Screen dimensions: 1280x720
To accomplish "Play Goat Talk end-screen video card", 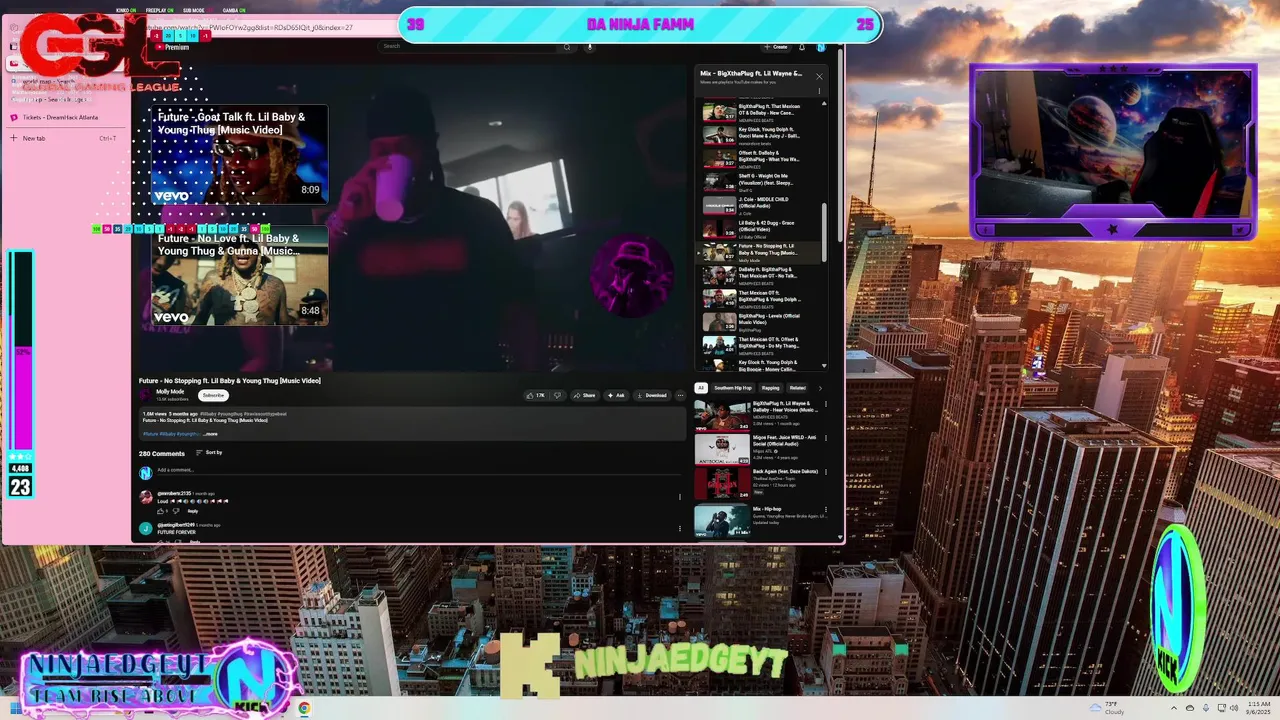I will [x=239, y=154].
